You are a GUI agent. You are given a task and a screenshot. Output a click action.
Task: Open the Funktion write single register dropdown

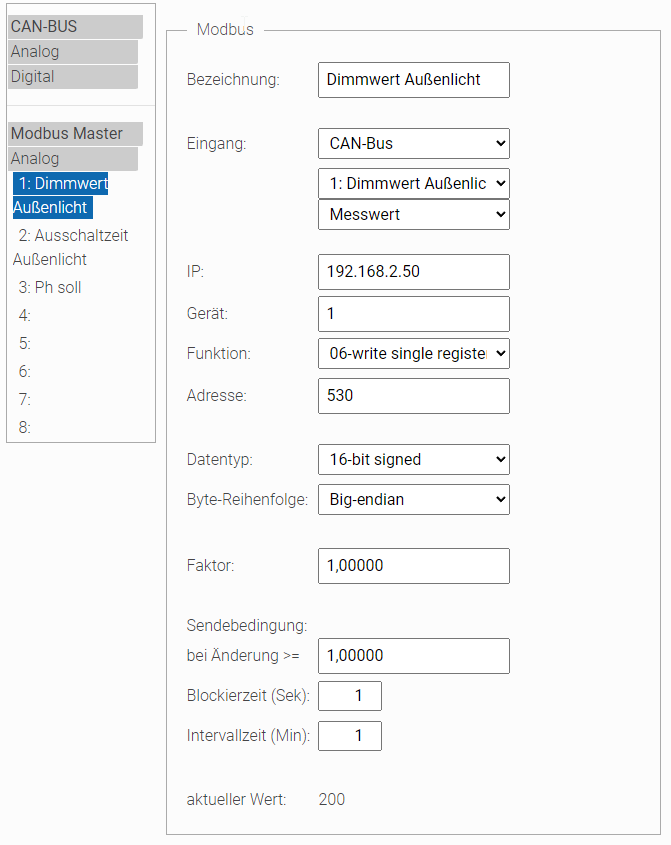(x=413, y=354)
